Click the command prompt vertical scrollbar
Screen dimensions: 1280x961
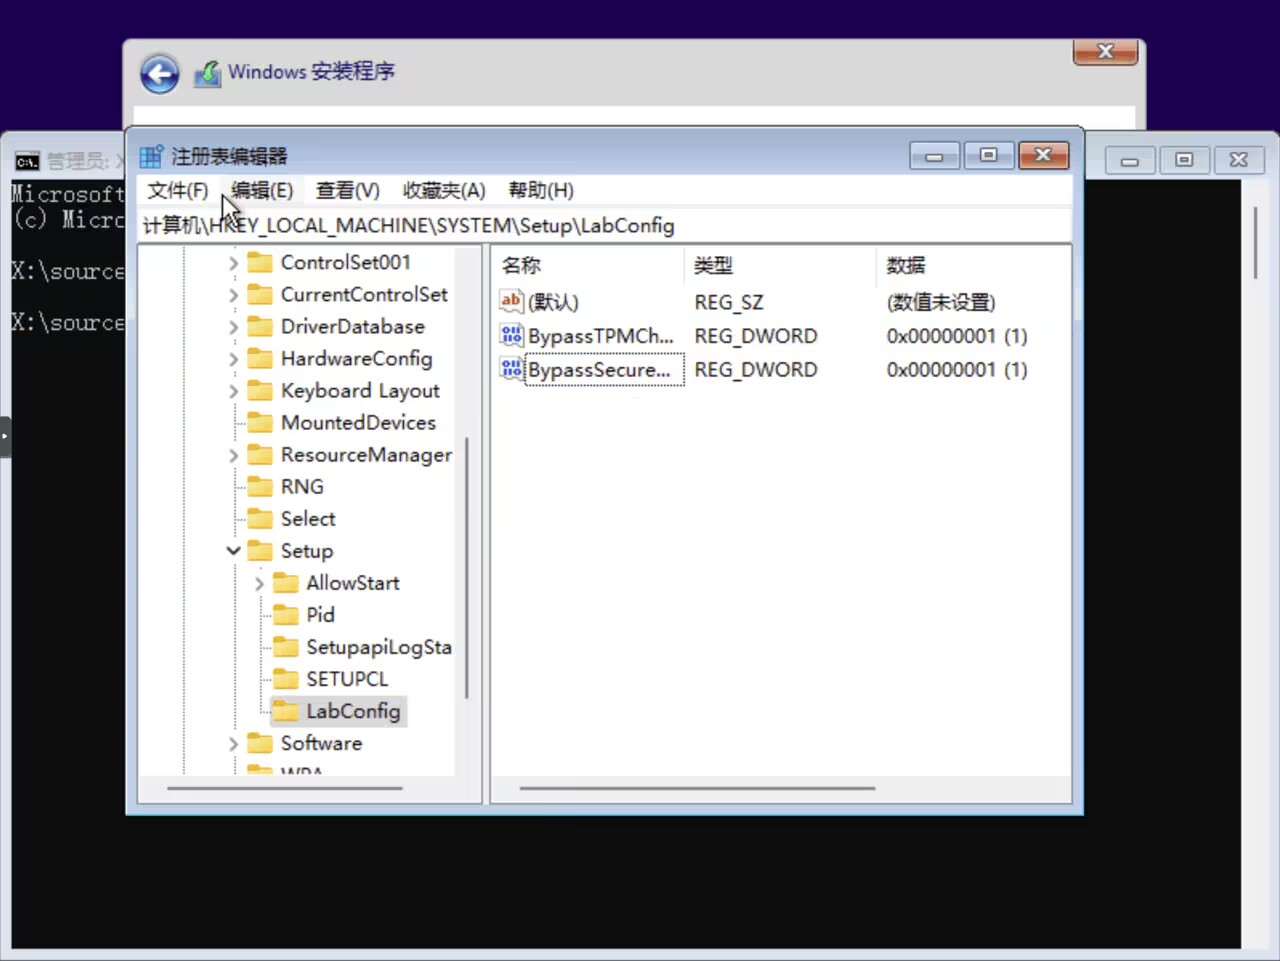click(1255, 243)
